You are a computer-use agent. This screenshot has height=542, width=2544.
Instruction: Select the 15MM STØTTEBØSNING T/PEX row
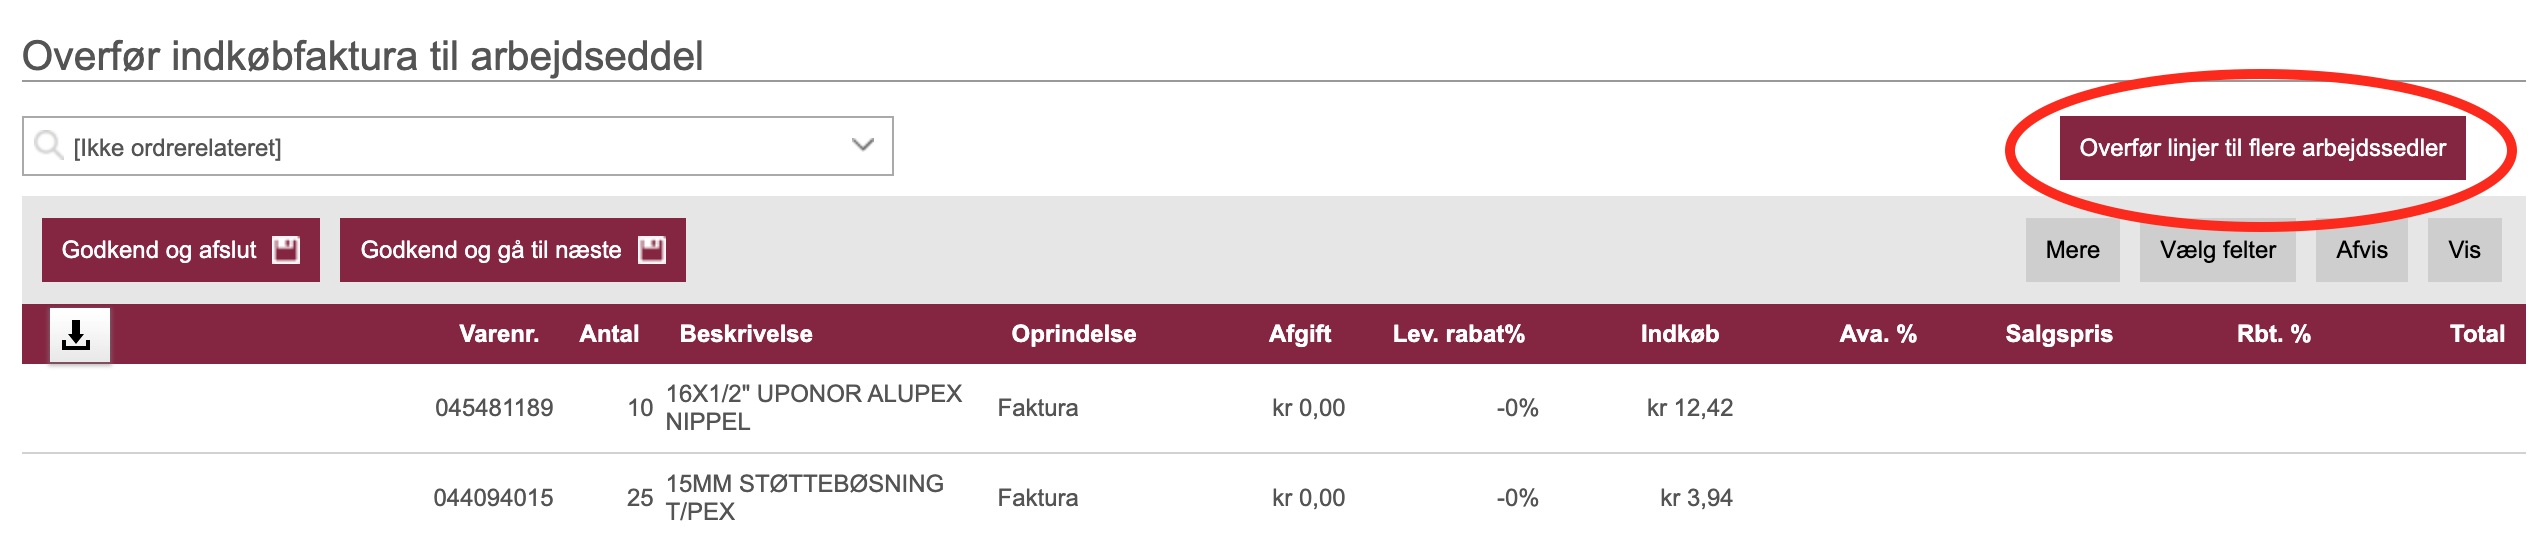[1274, 498]
